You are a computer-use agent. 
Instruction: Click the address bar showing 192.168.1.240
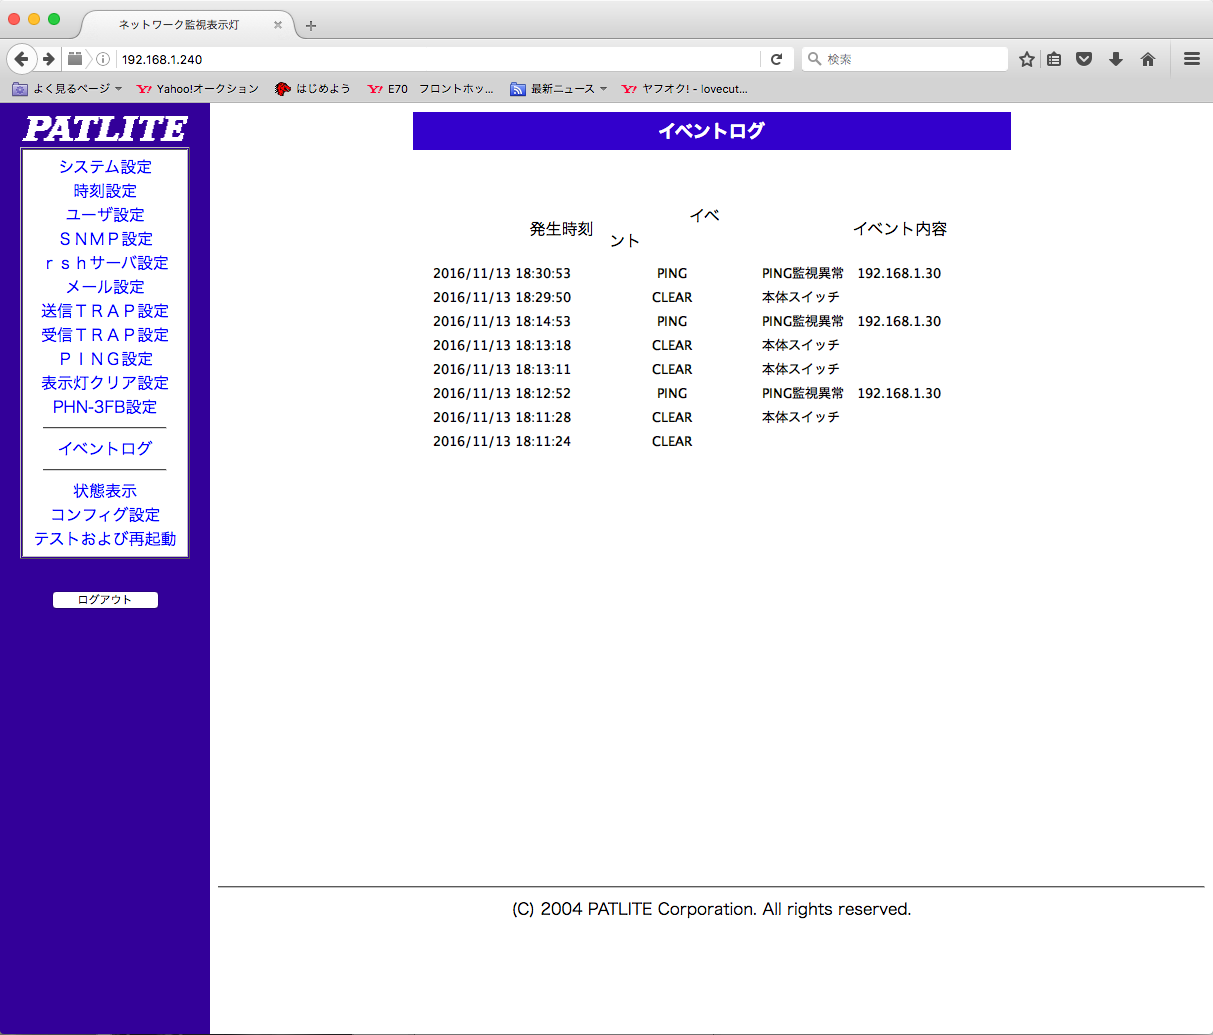[436, 59]
